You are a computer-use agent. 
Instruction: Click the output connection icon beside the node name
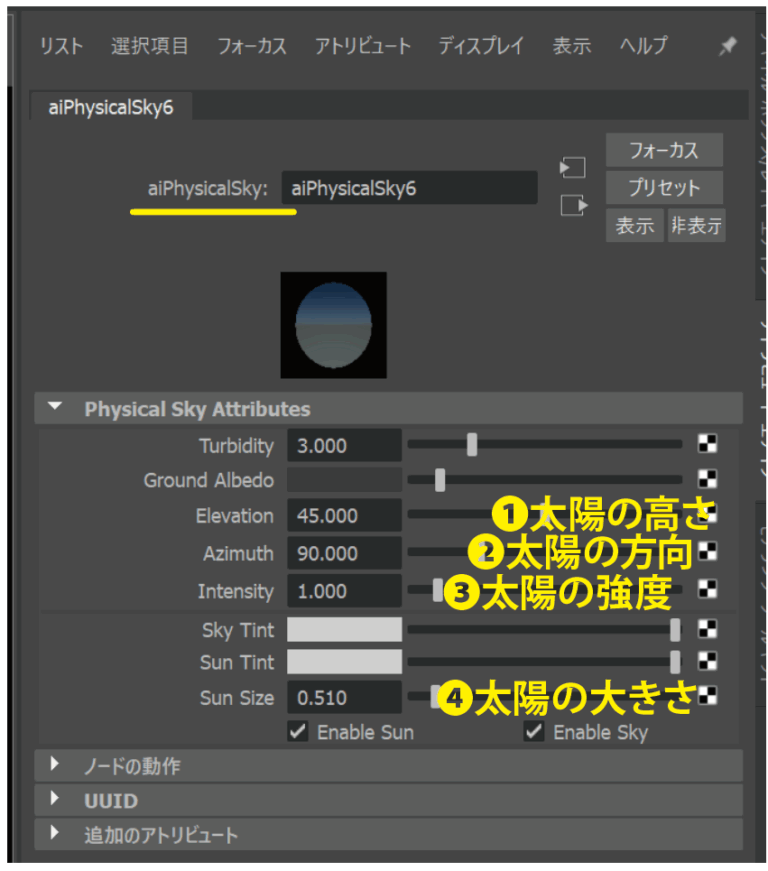(x=573, y=205)
